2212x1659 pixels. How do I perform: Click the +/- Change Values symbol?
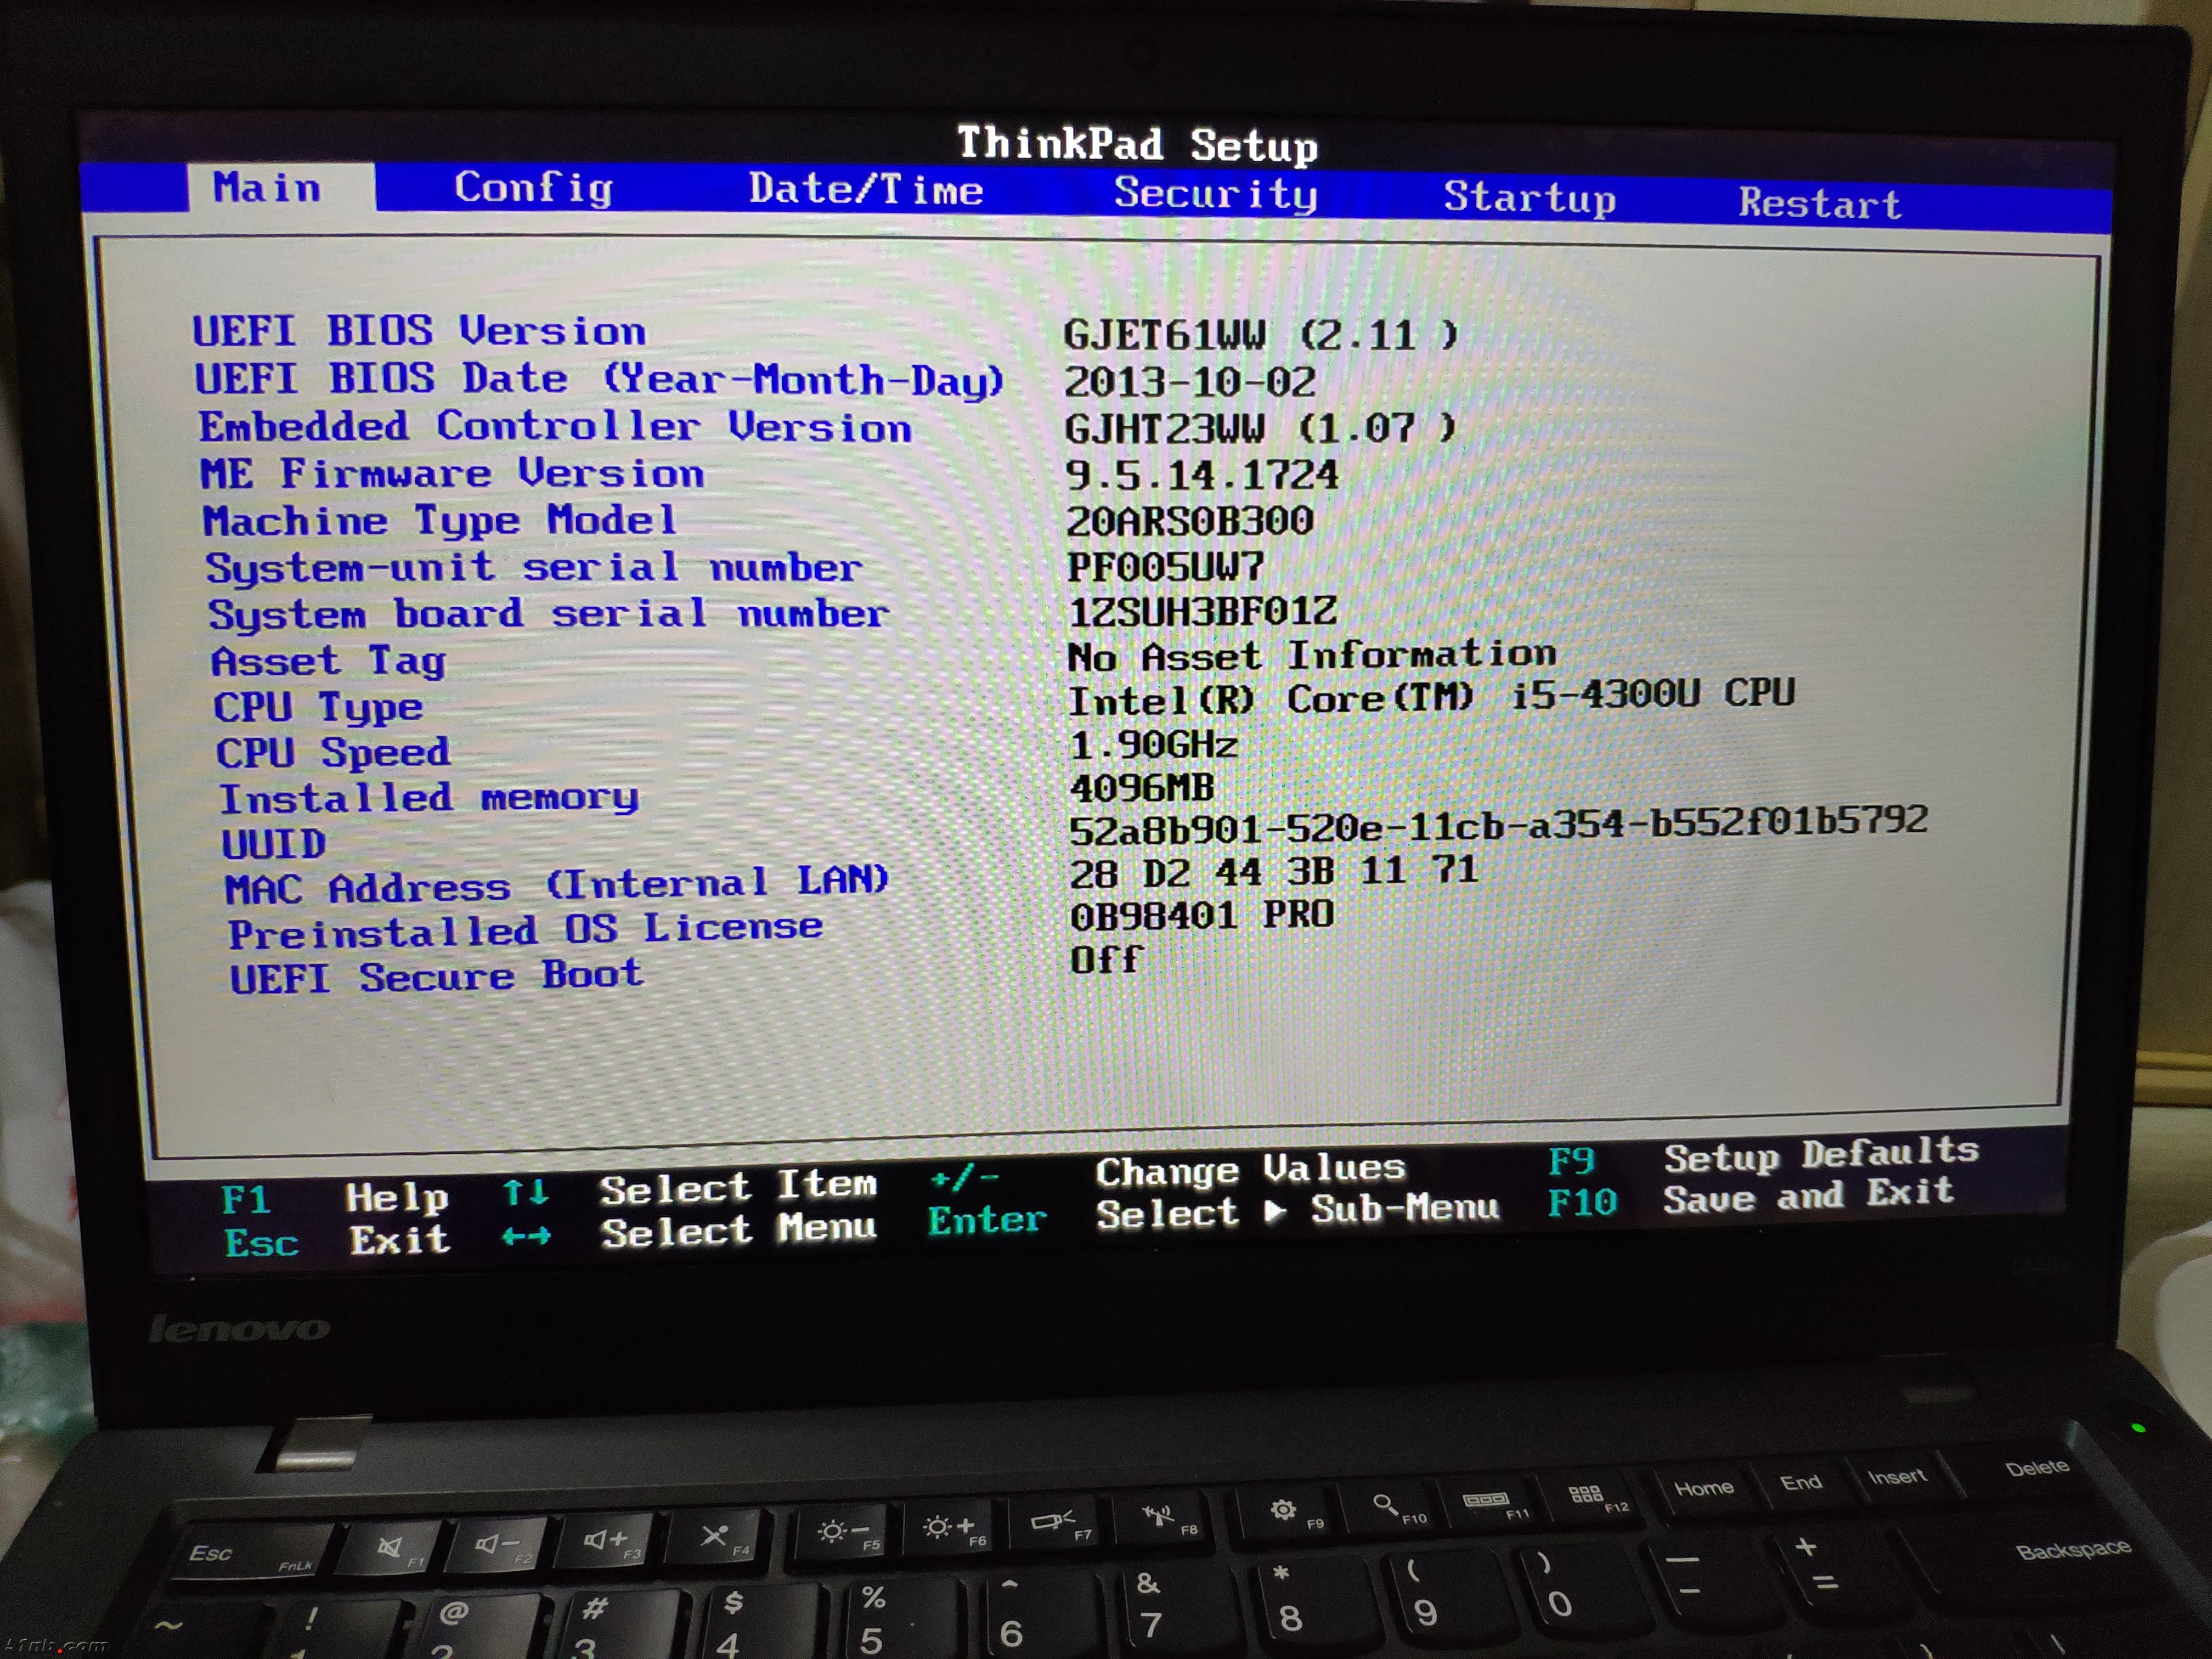click(963, 1179)
